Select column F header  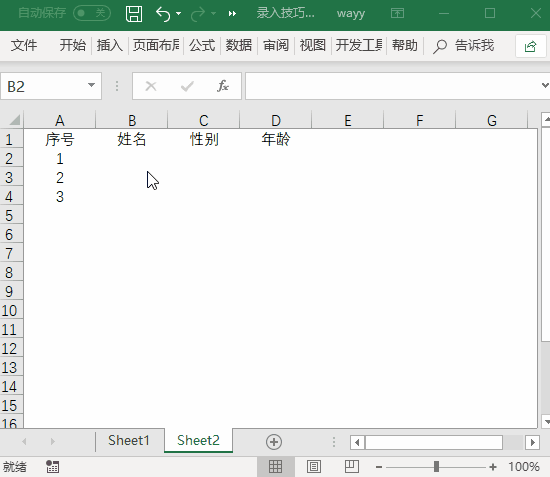[x=420, y=120]
